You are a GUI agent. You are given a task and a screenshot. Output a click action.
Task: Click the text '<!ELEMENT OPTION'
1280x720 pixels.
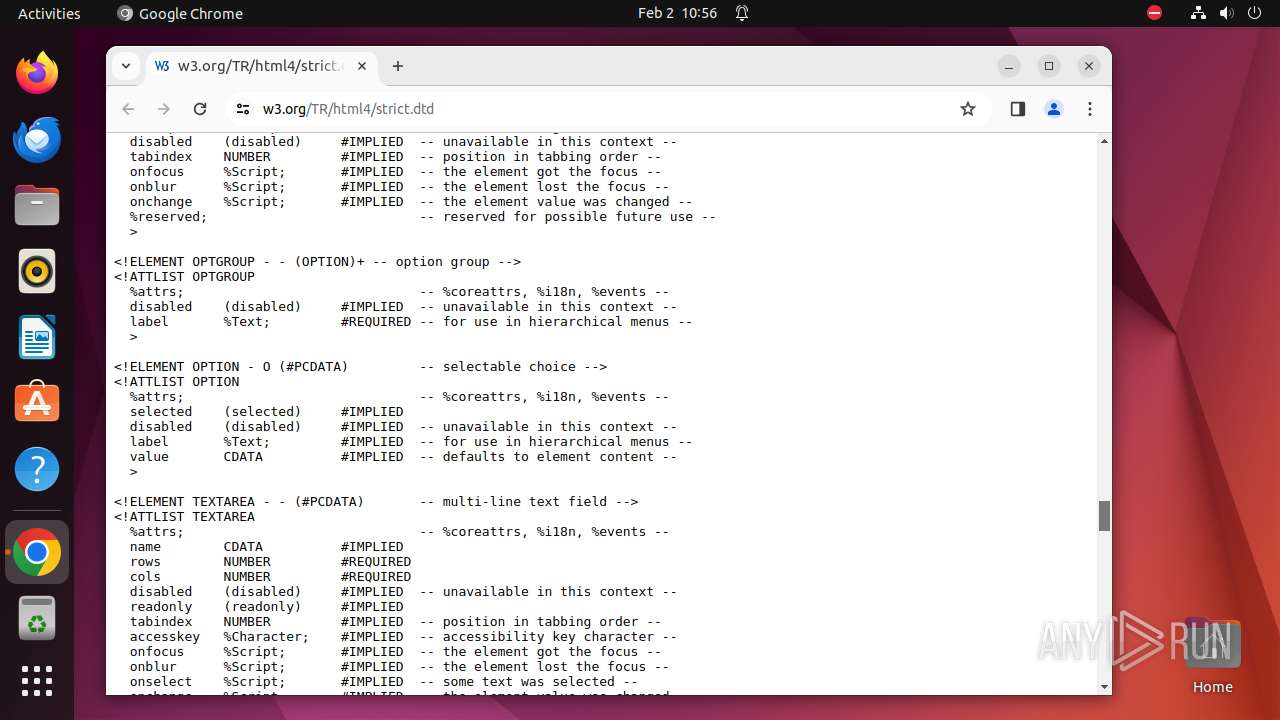(176, 367)
